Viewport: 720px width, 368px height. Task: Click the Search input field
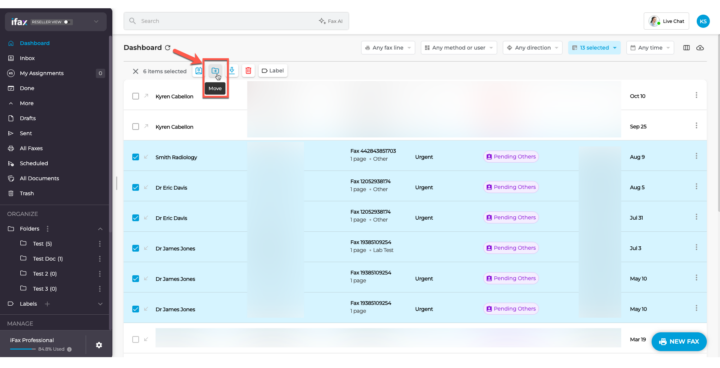(x=236, y=21)
